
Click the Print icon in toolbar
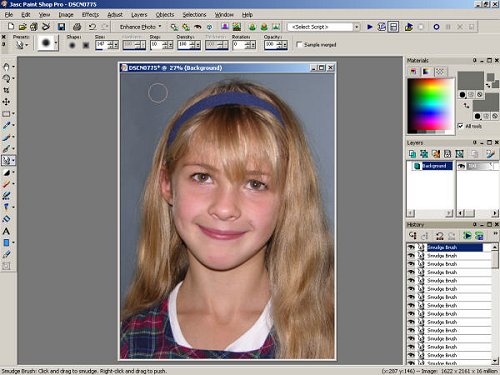(x=77, y=27)
